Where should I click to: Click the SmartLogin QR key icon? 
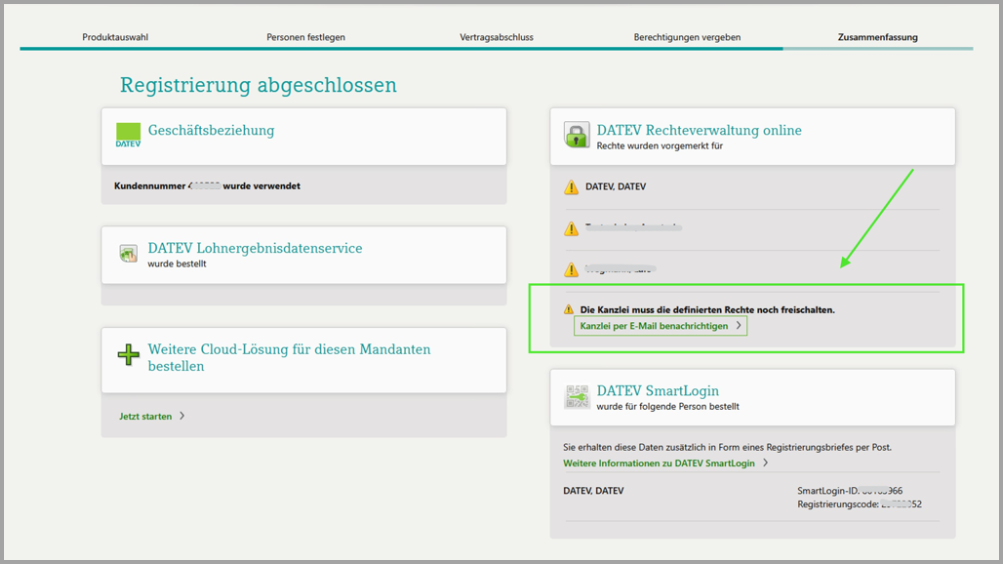pos(577,396)
